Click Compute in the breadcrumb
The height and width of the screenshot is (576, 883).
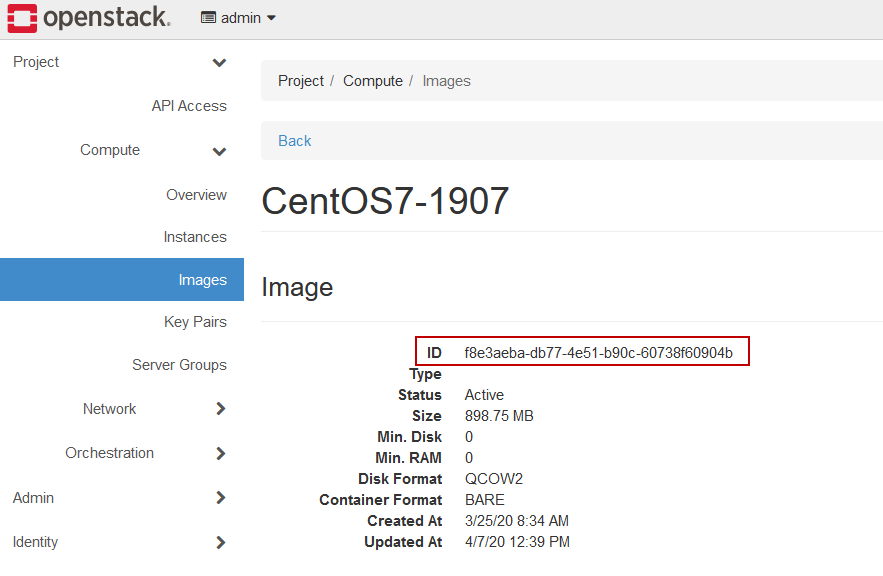pyautogui.click(x=372, y=81)
